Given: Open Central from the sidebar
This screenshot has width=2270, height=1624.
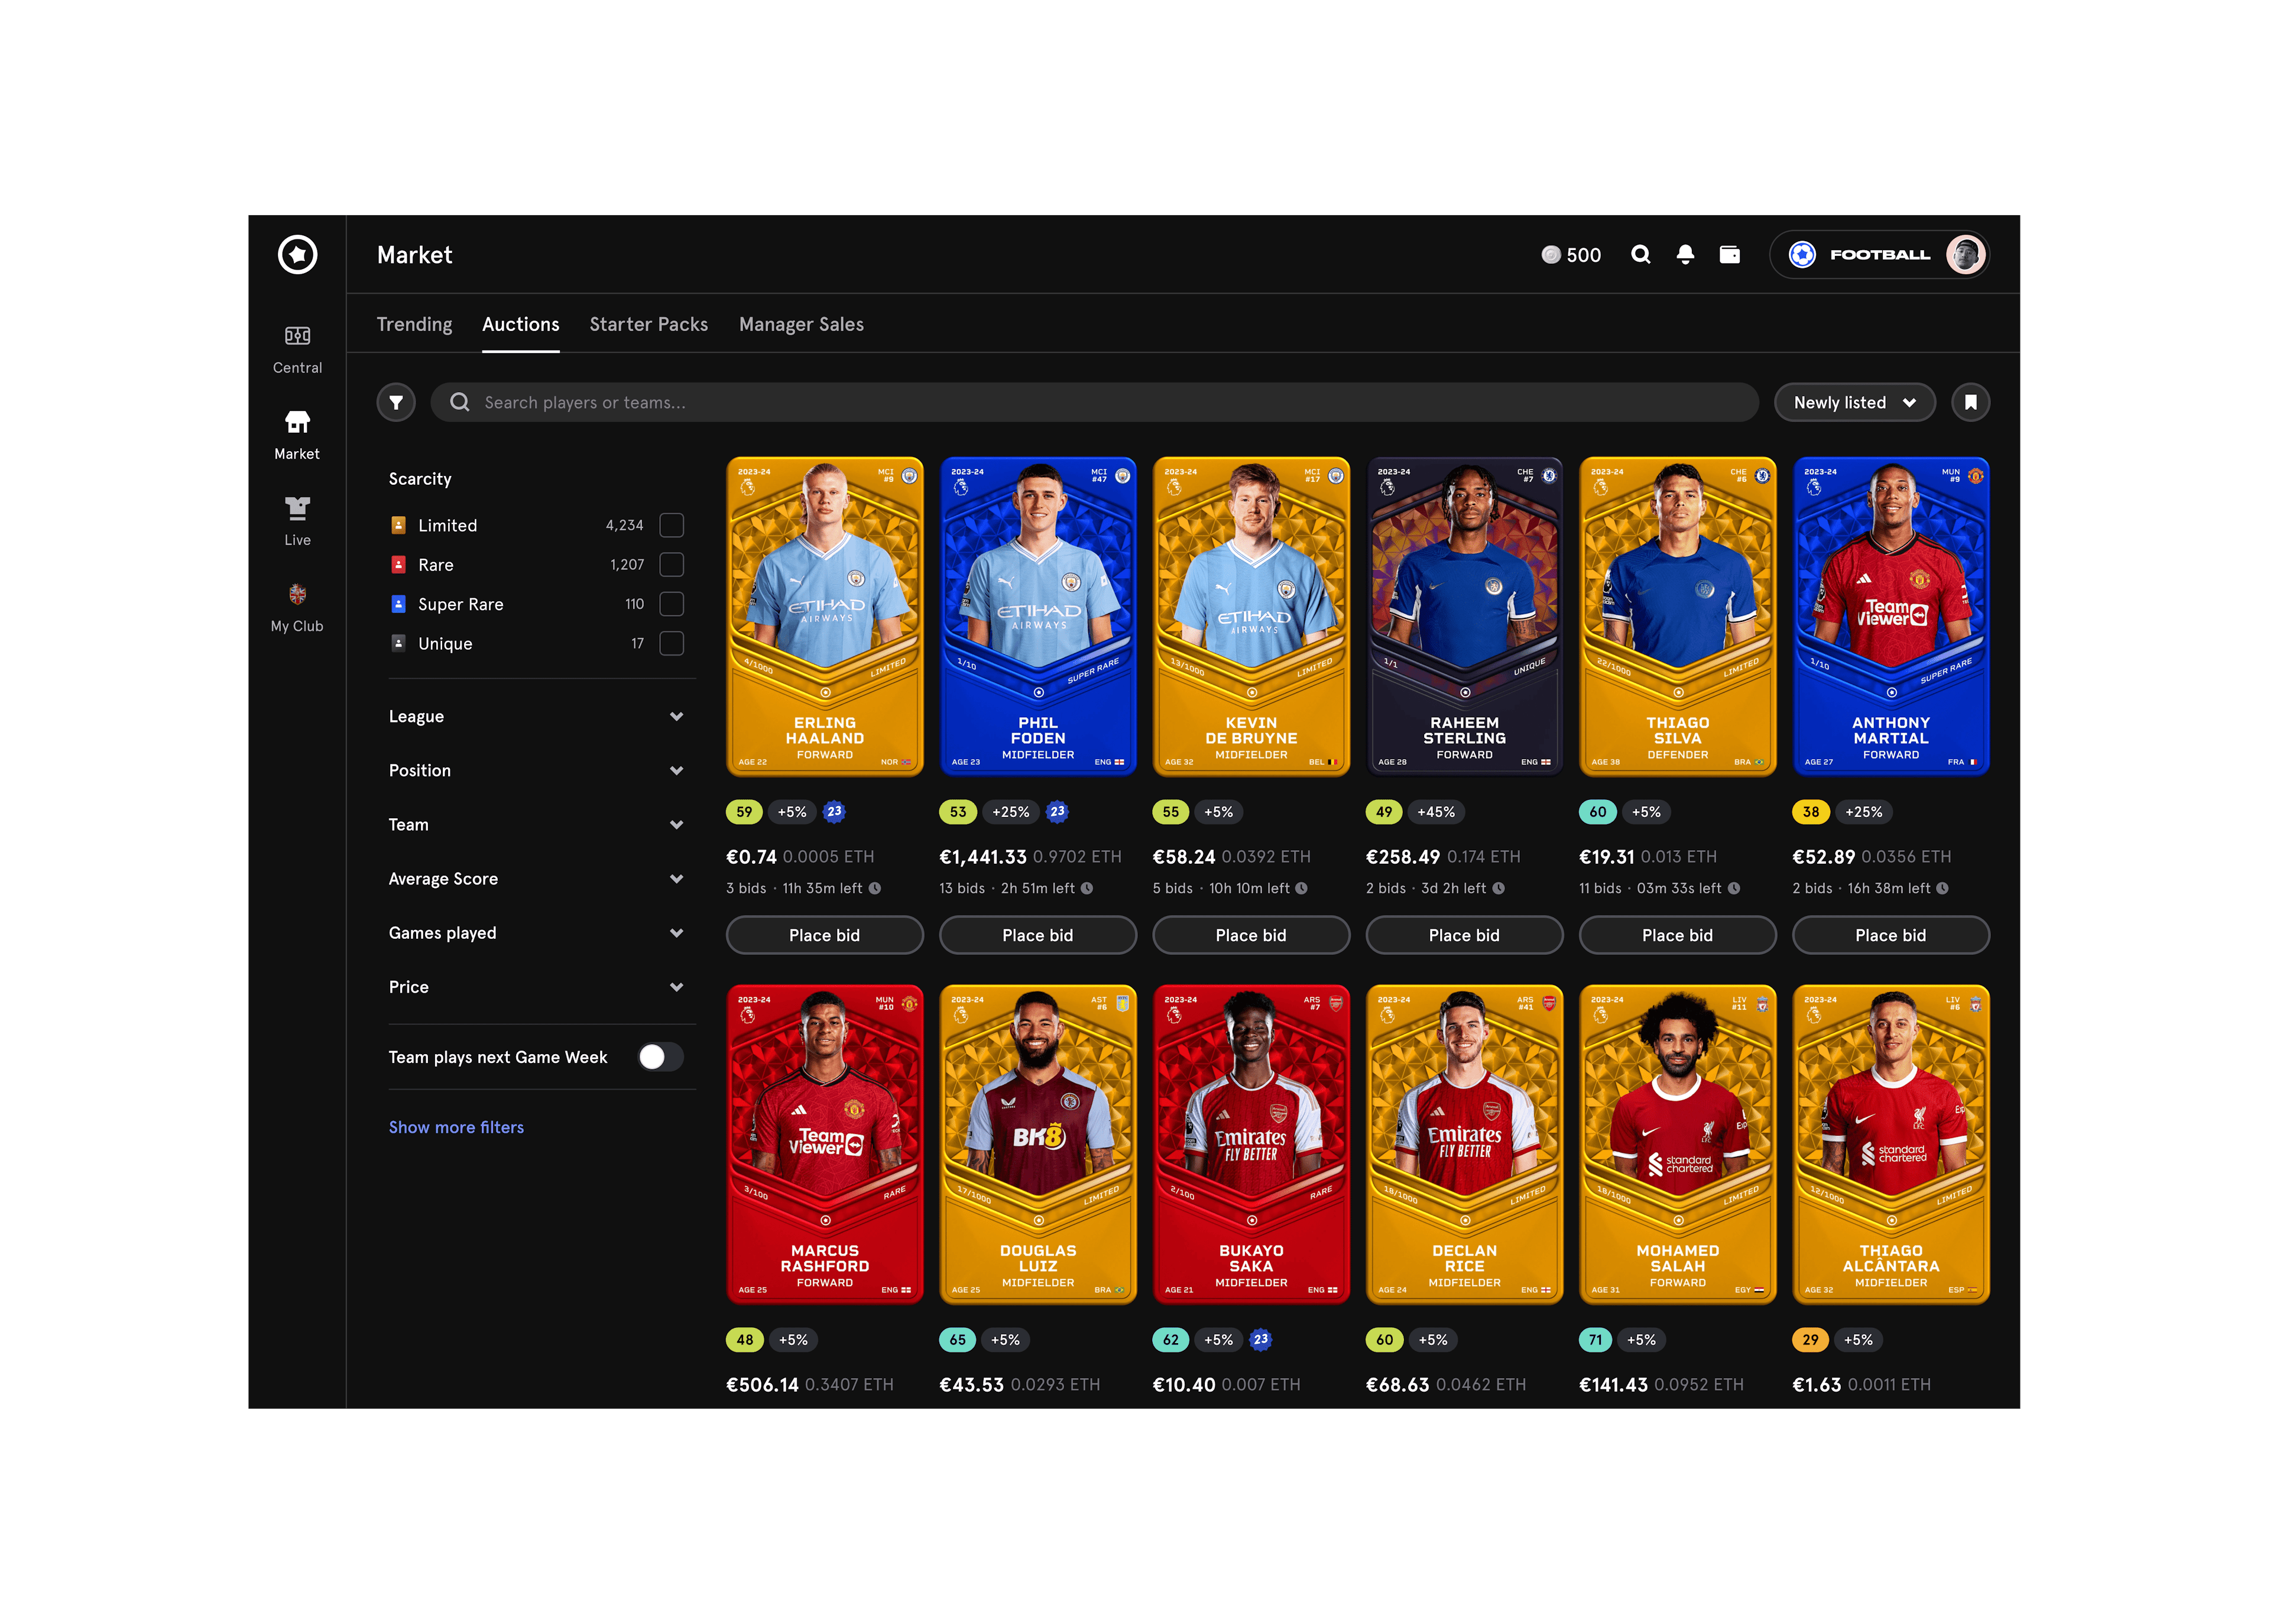Looking at the screenshot, I should 297,349.
